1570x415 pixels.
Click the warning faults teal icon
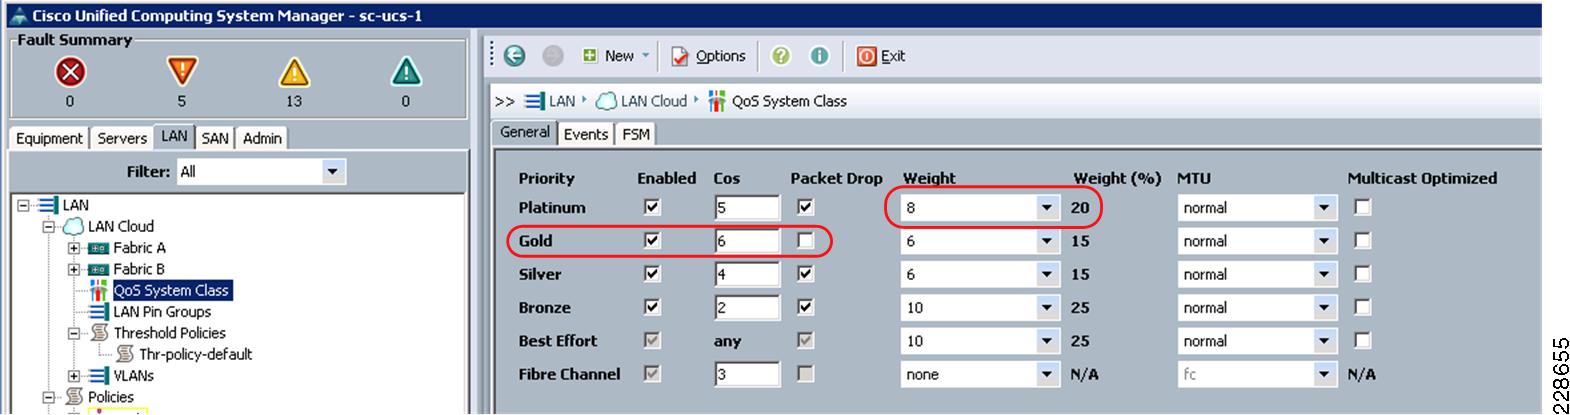tap(405, 72)
